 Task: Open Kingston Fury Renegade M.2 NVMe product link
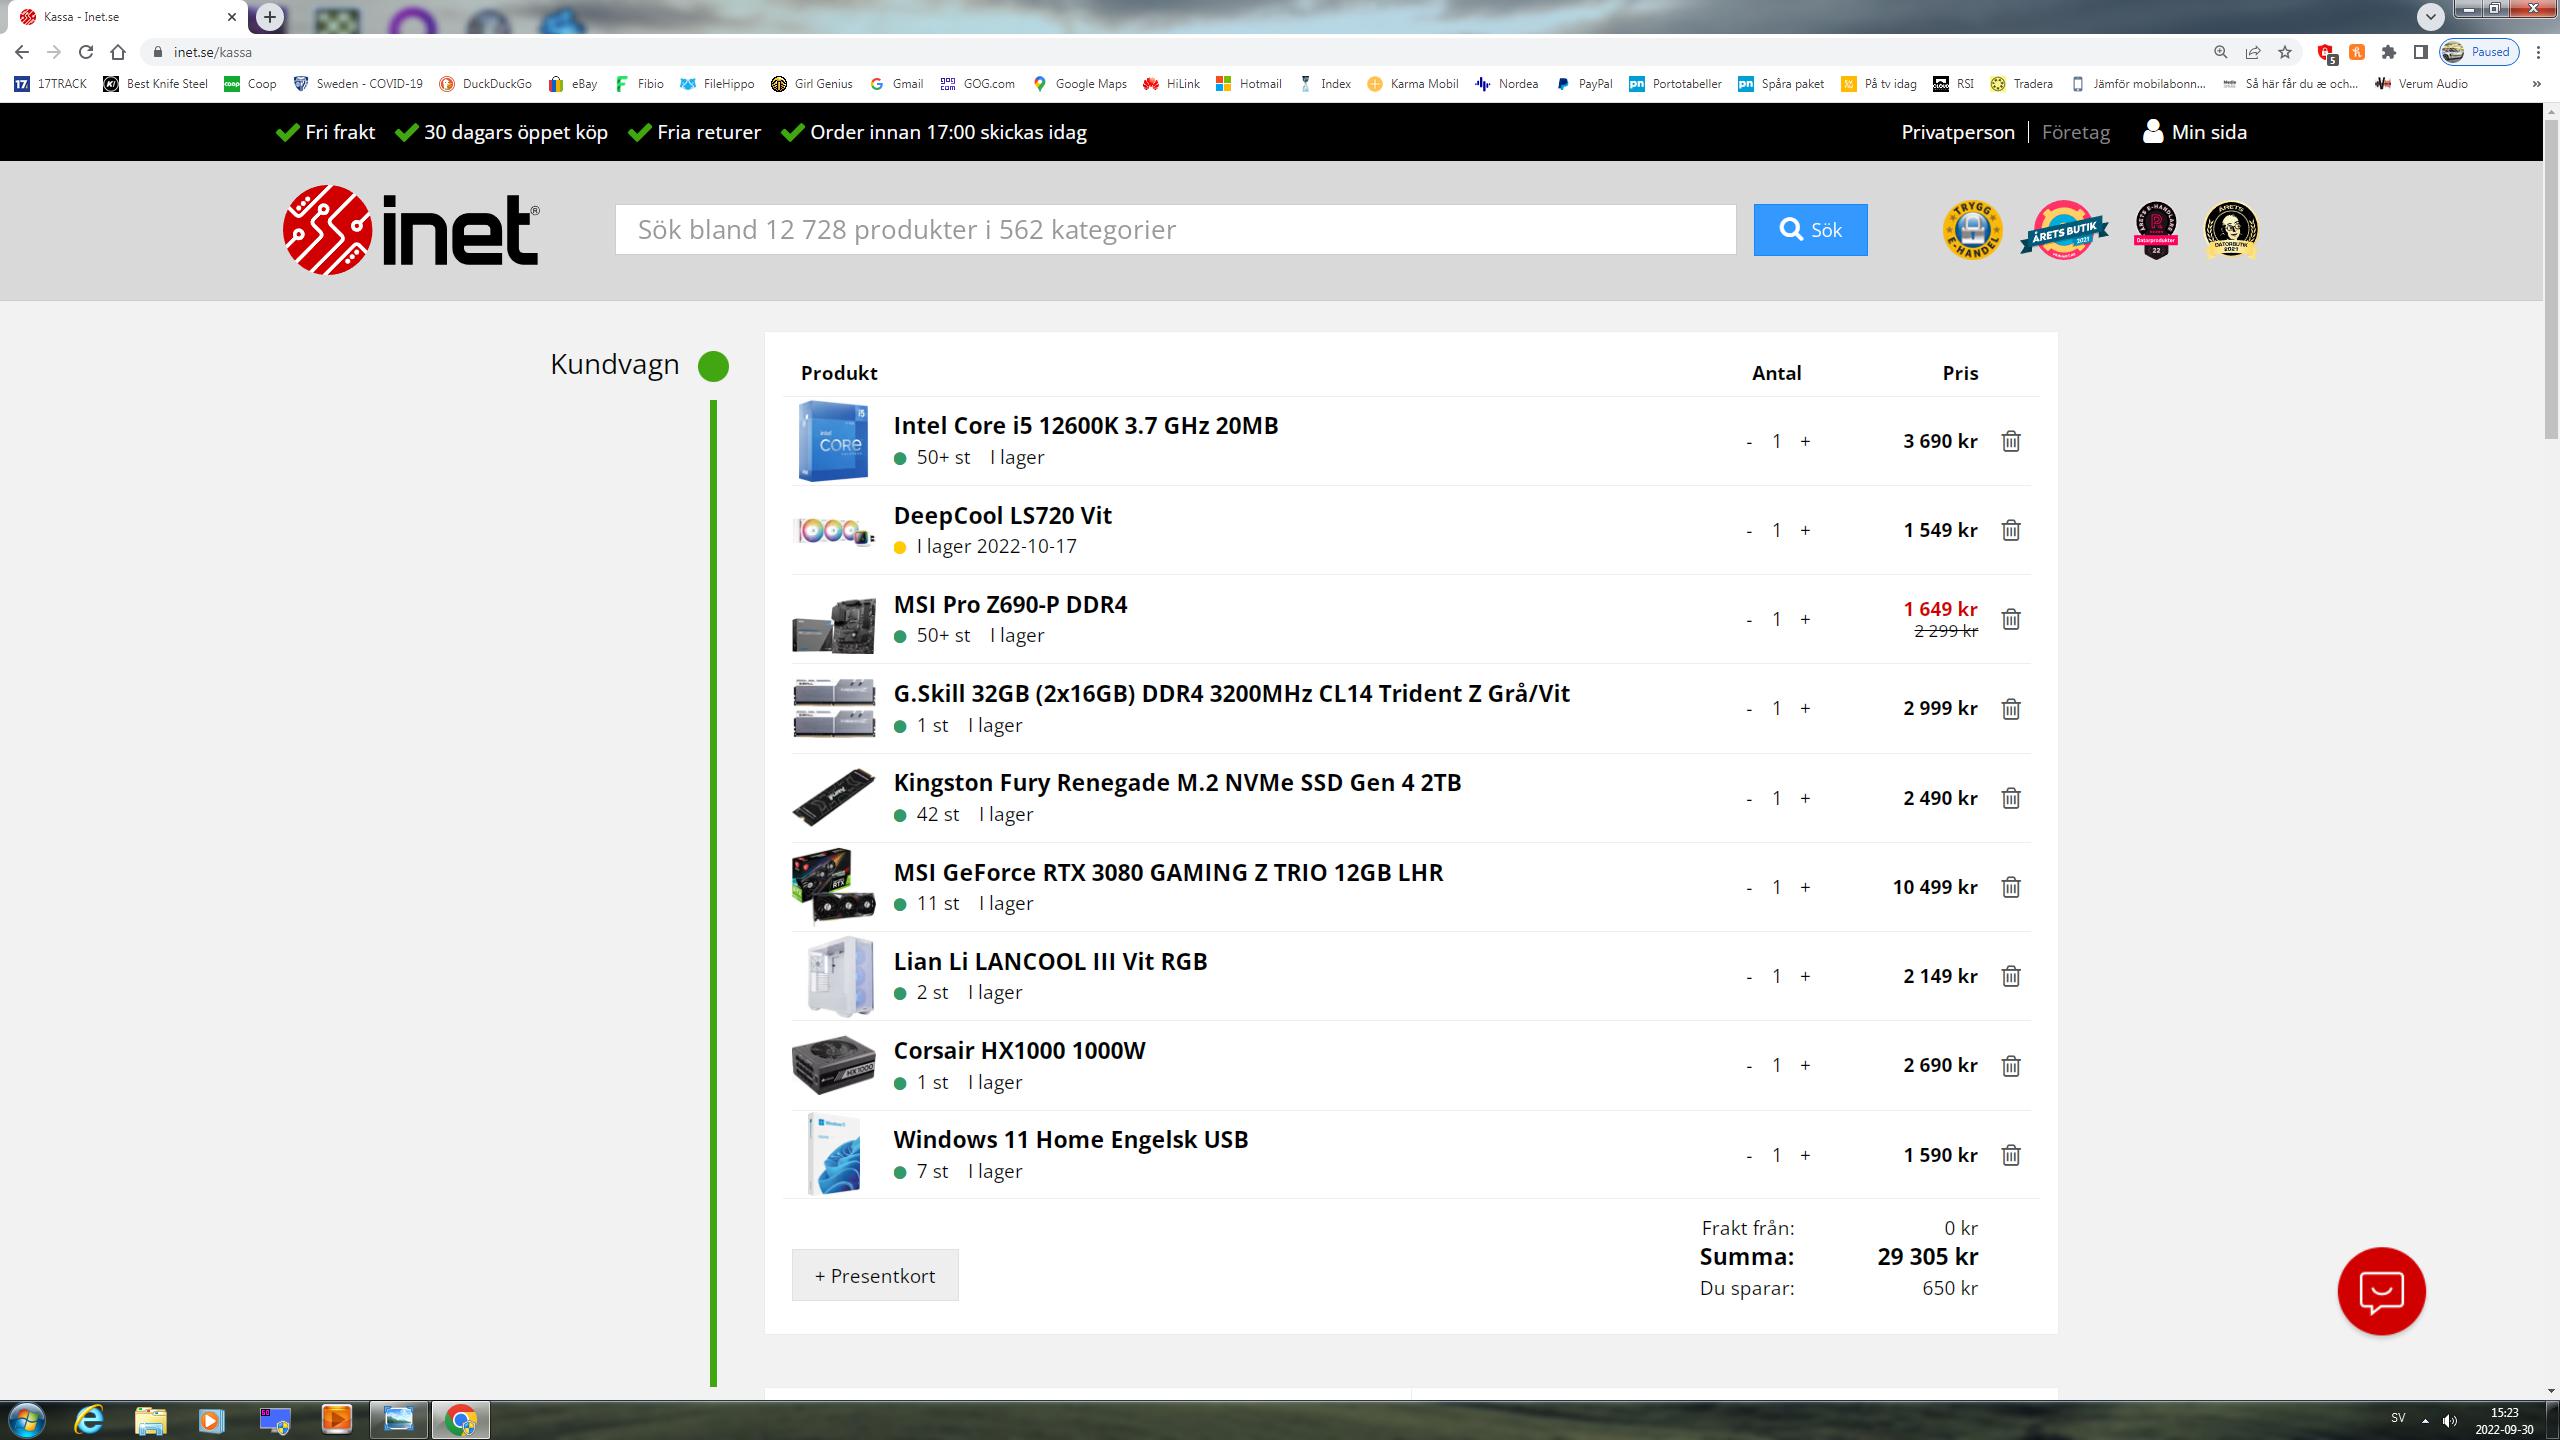coord(1177,782)
